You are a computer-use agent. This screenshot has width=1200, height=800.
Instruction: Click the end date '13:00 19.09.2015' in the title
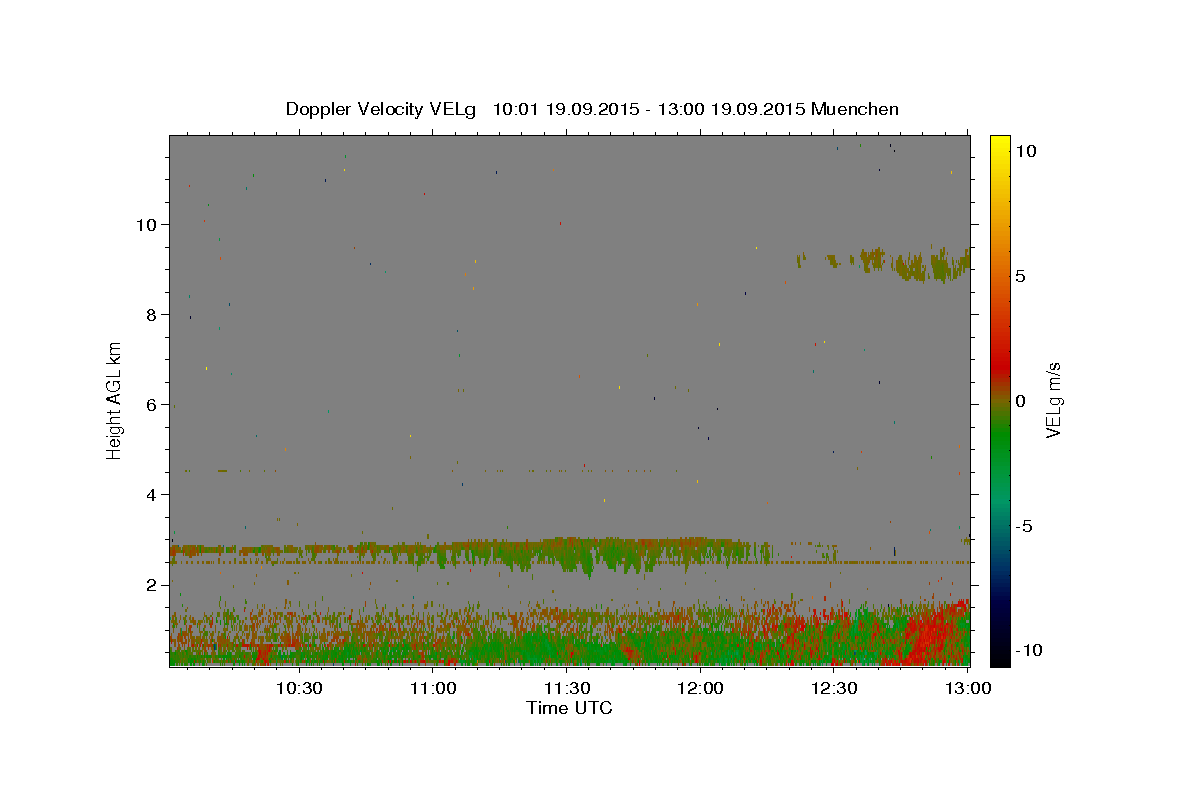click(731, 109)
